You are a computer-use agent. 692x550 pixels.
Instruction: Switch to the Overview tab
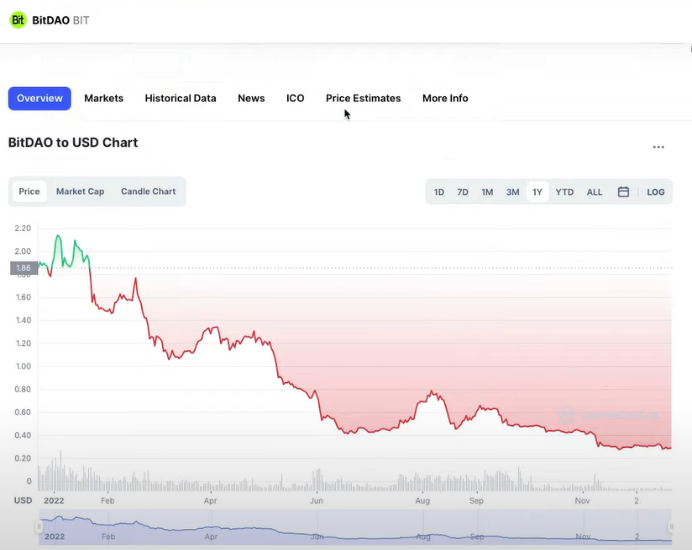39,98
